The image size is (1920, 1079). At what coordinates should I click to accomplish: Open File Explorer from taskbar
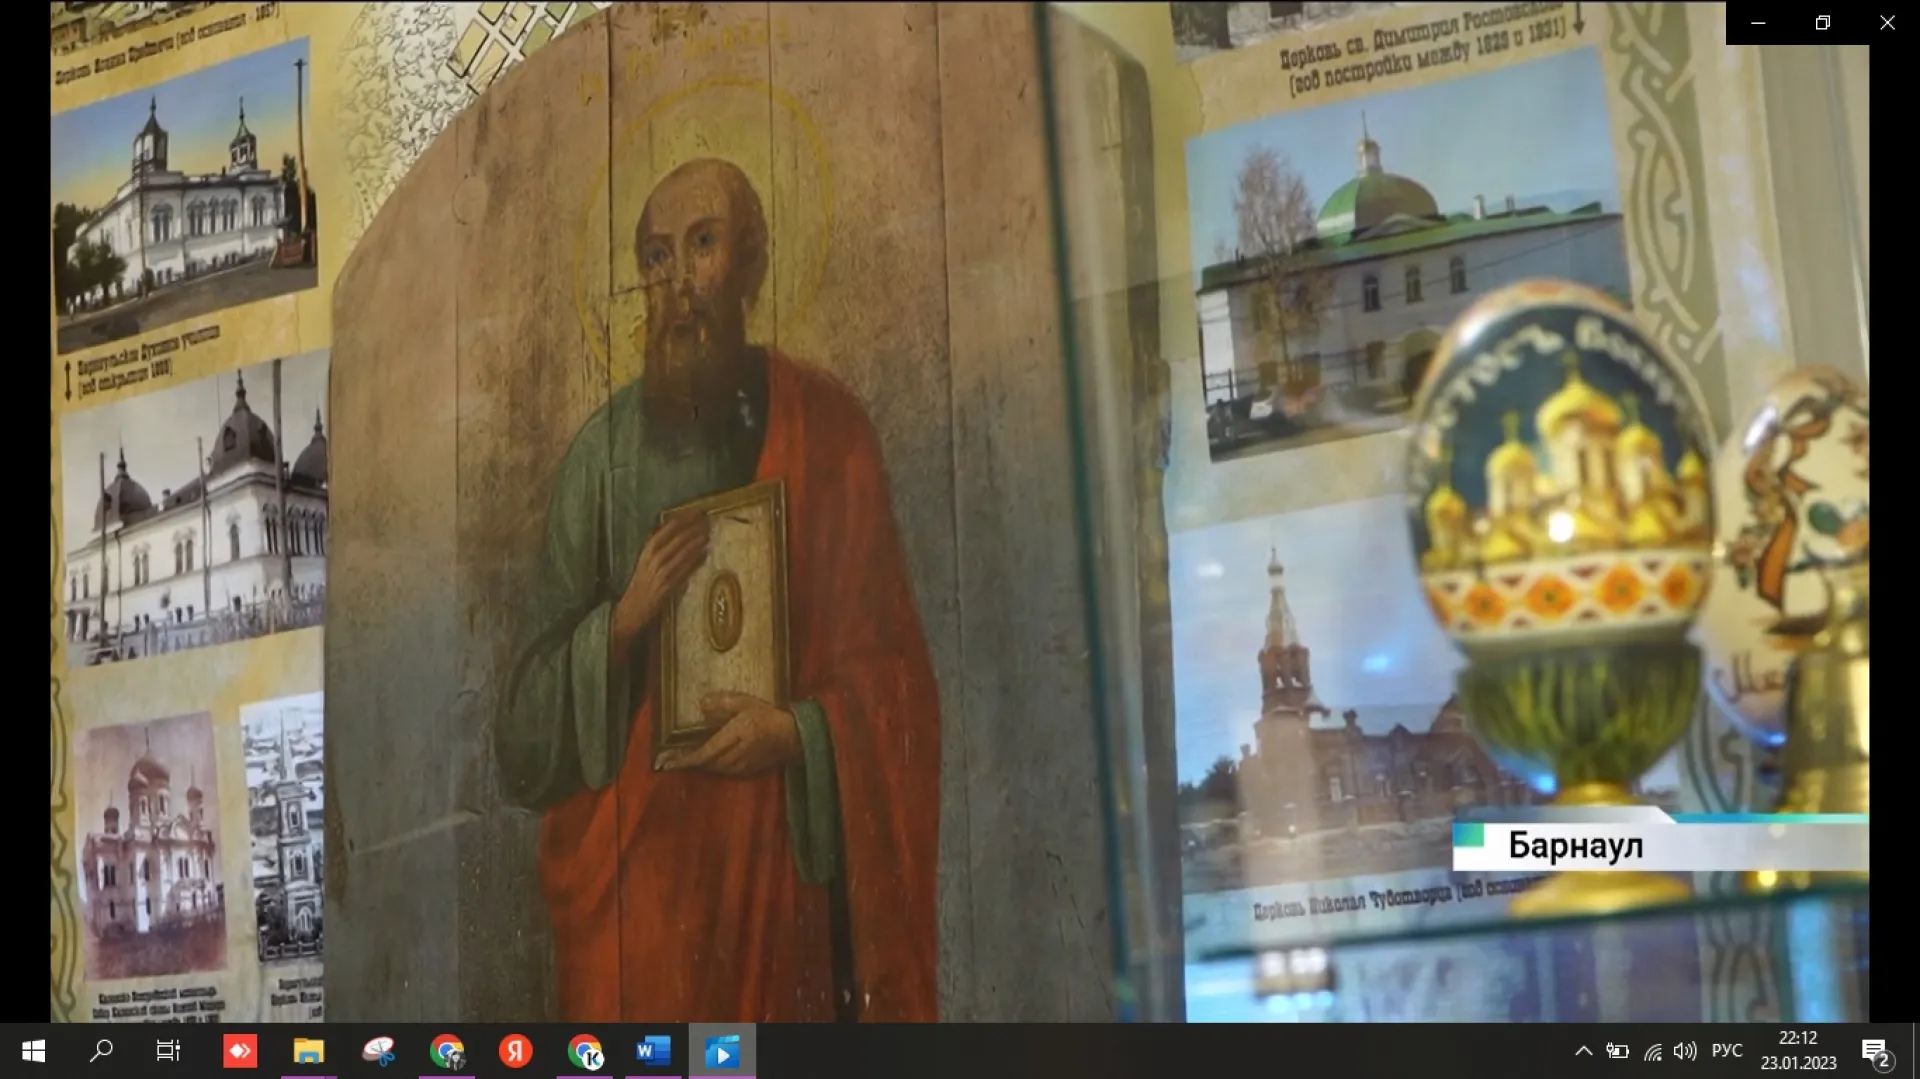tap(309, 1051)
